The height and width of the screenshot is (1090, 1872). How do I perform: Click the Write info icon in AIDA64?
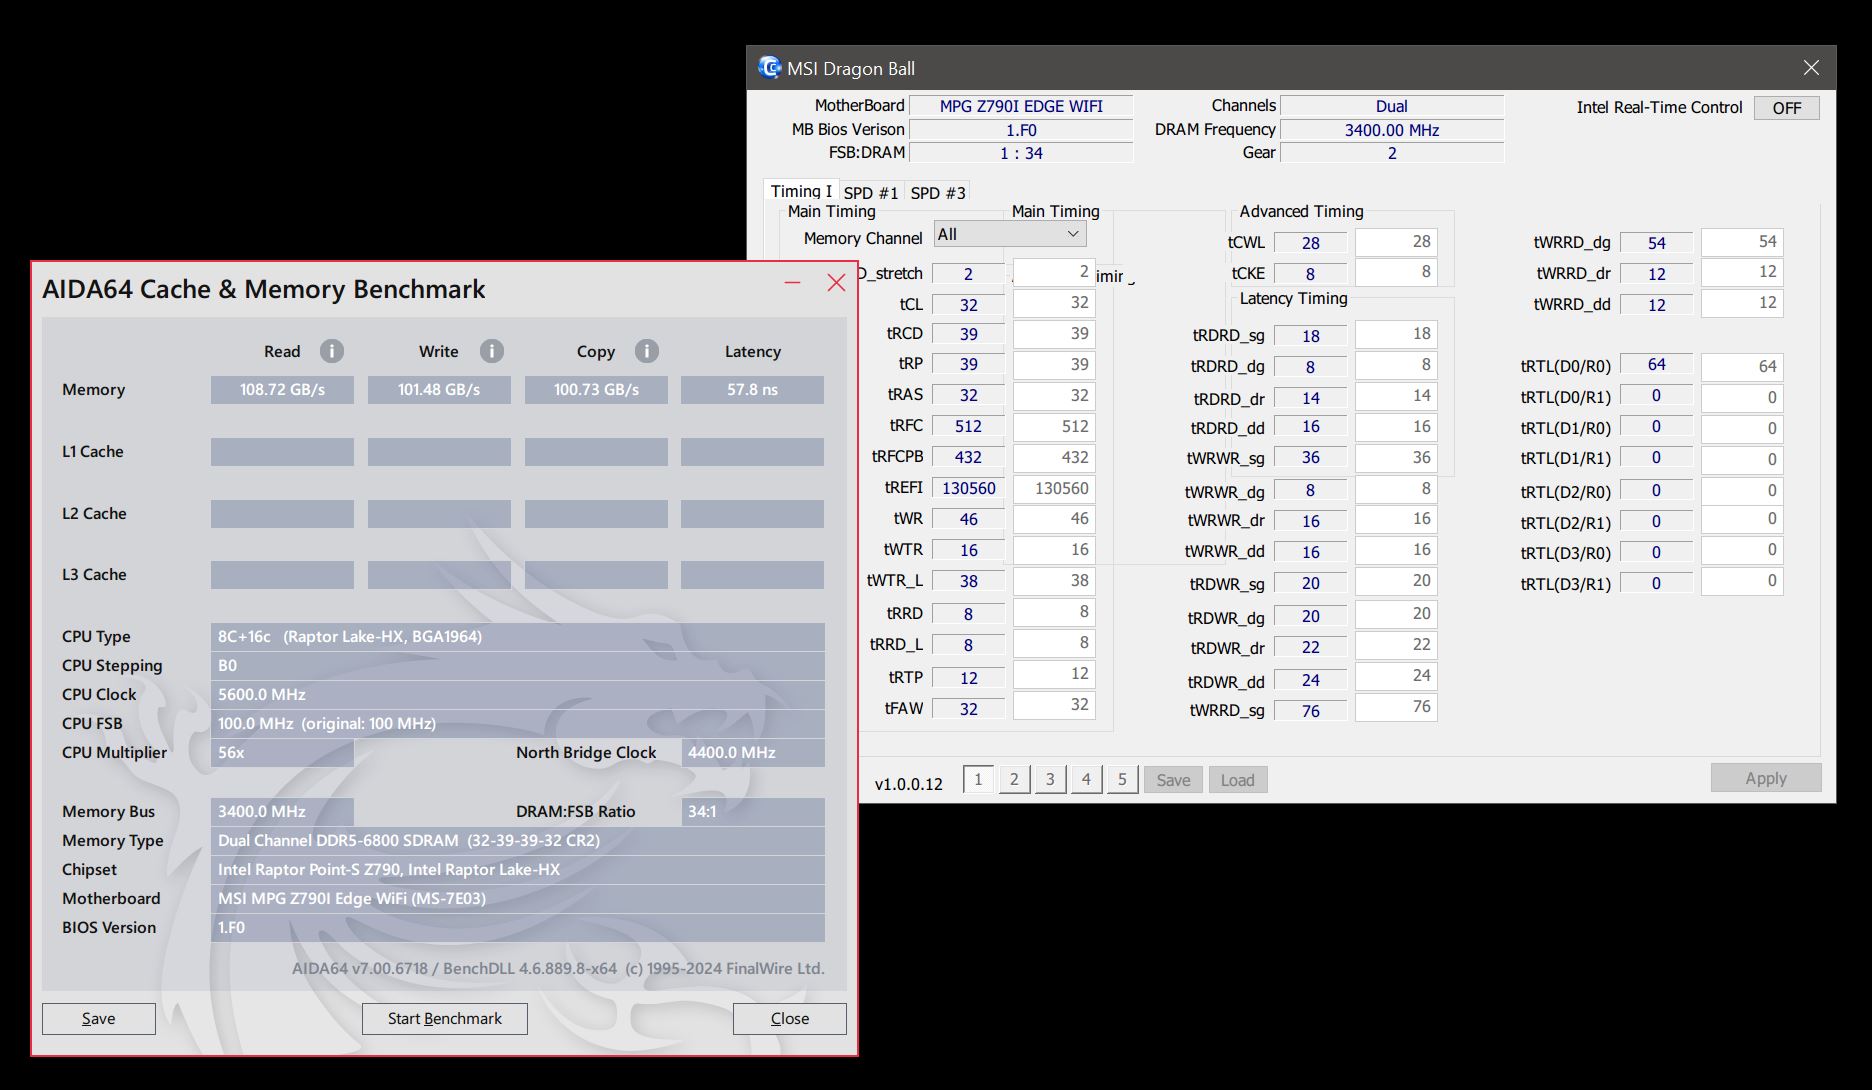(491, 351)
